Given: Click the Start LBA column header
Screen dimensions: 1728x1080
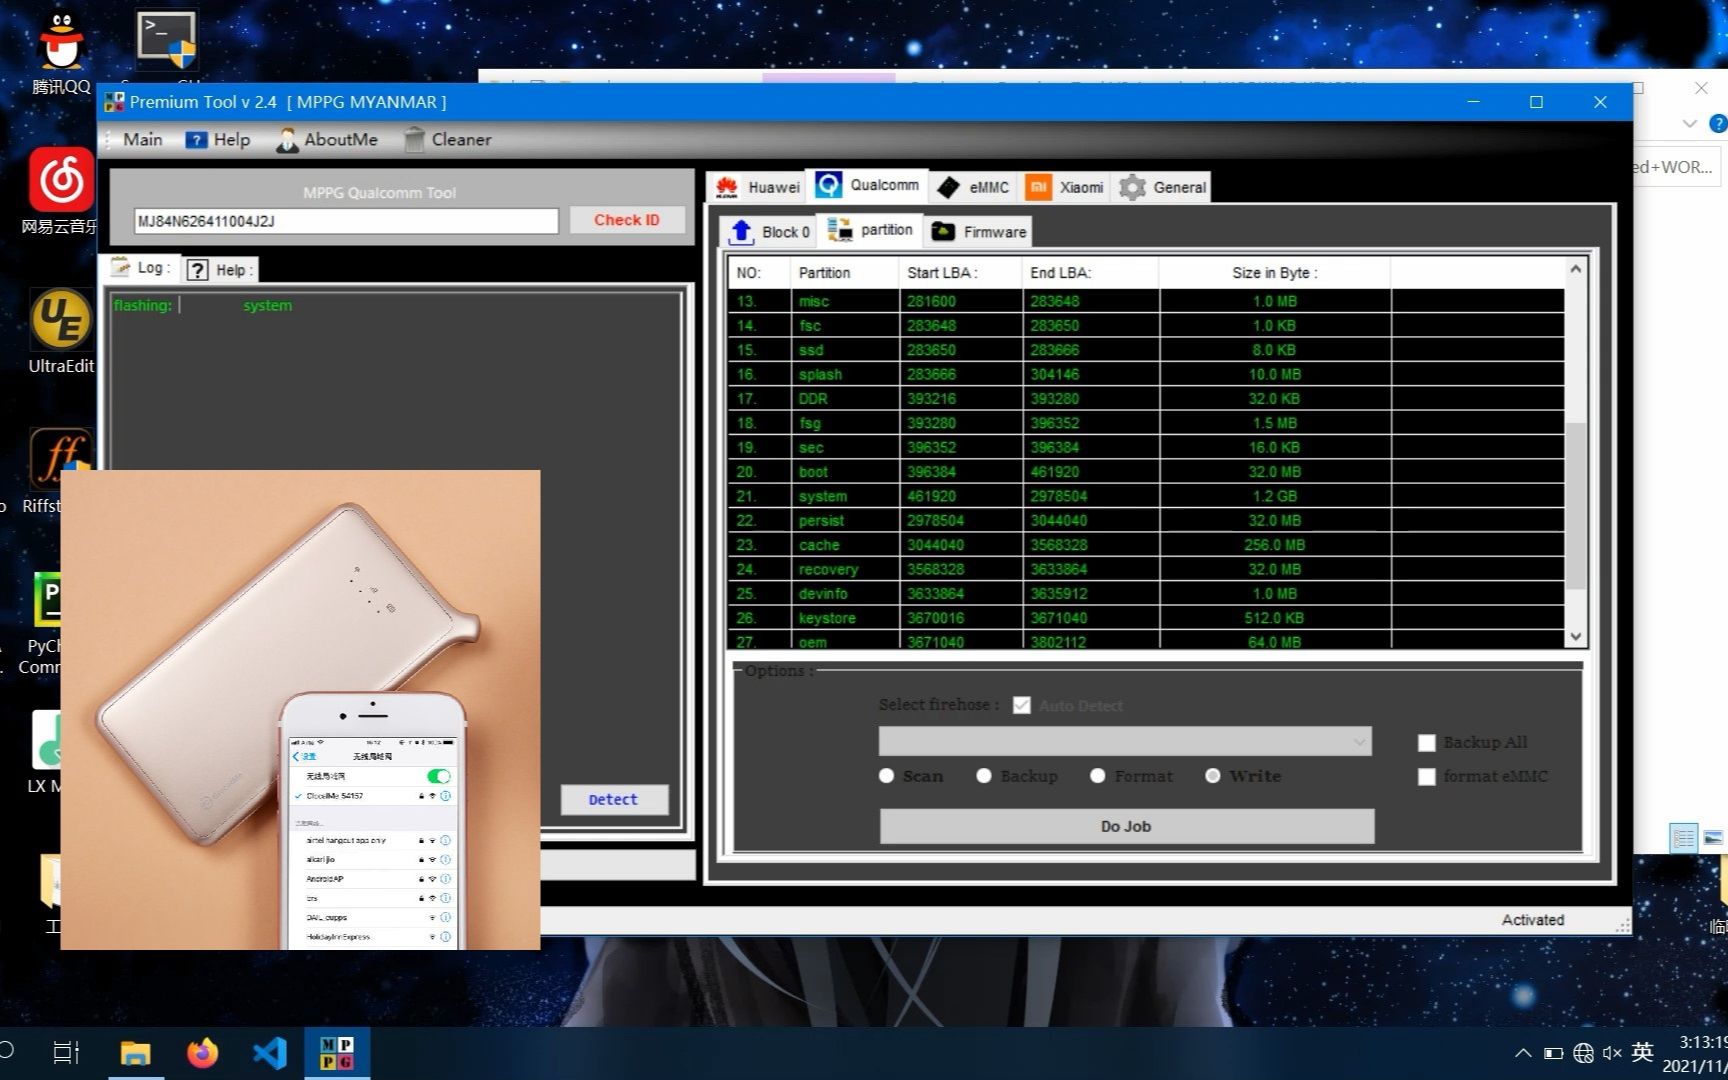Looking at the screenshot, I should (x=960, y=273).
